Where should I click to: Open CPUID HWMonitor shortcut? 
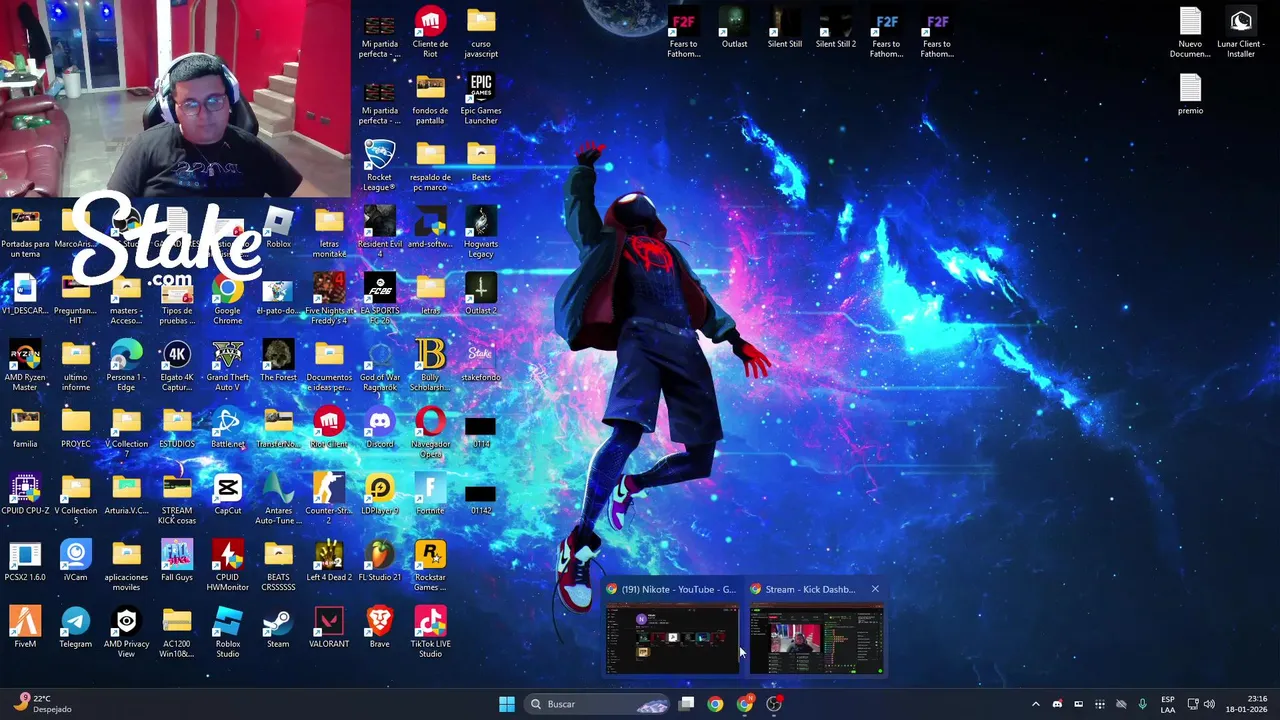click(227, 566)
